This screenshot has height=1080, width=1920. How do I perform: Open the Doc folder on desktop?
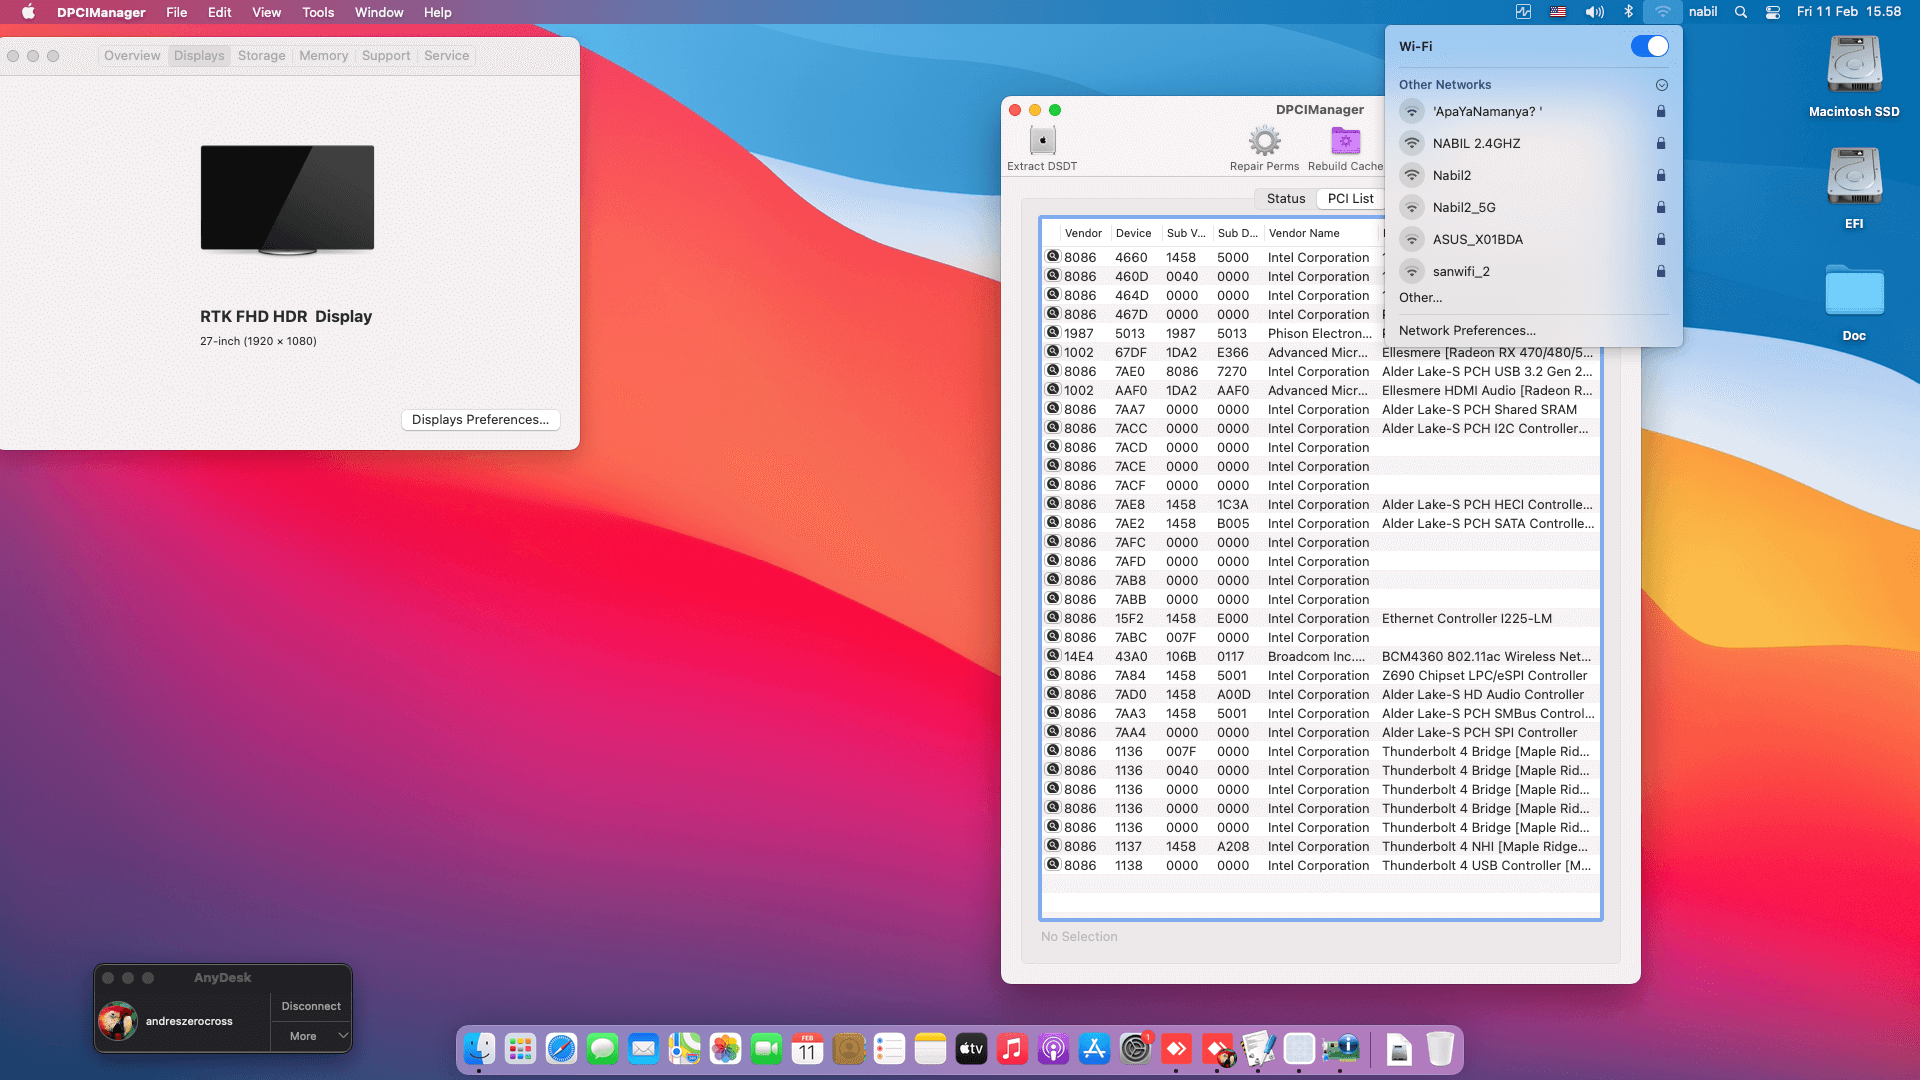coord(1854,292)
